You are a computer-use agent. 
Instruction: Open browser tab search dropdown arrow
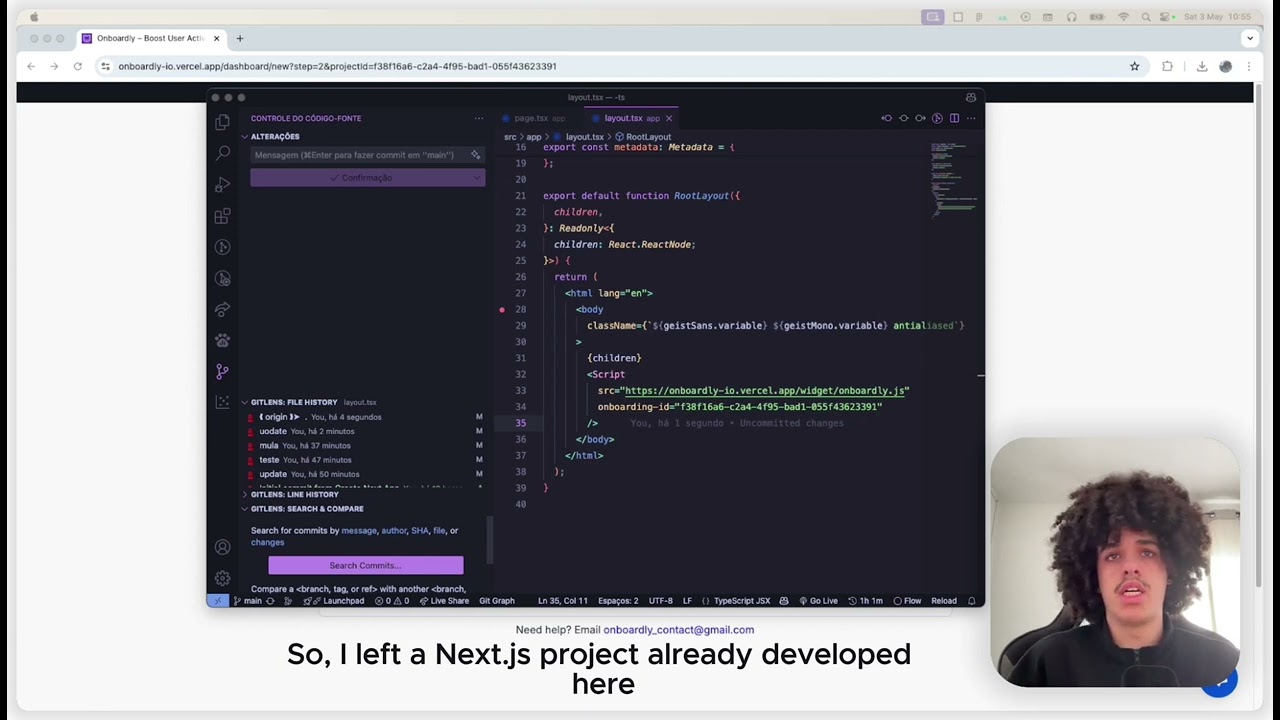1249,38
